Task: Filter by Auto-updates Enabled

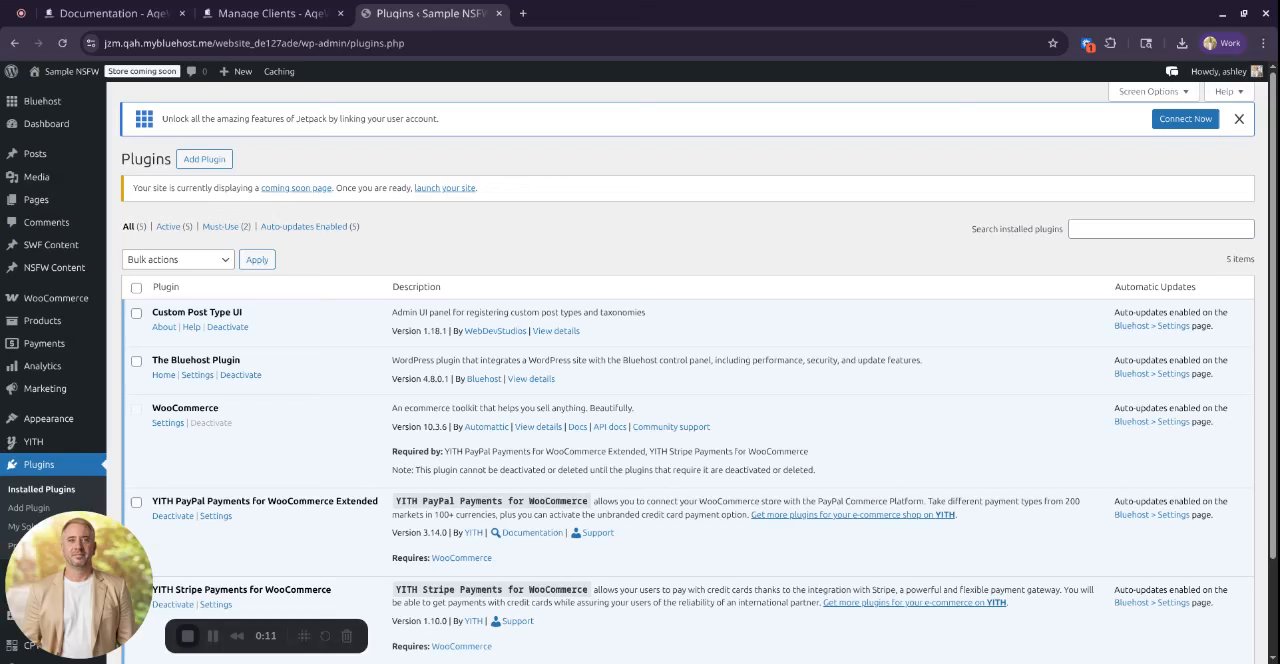Action: 304,227
